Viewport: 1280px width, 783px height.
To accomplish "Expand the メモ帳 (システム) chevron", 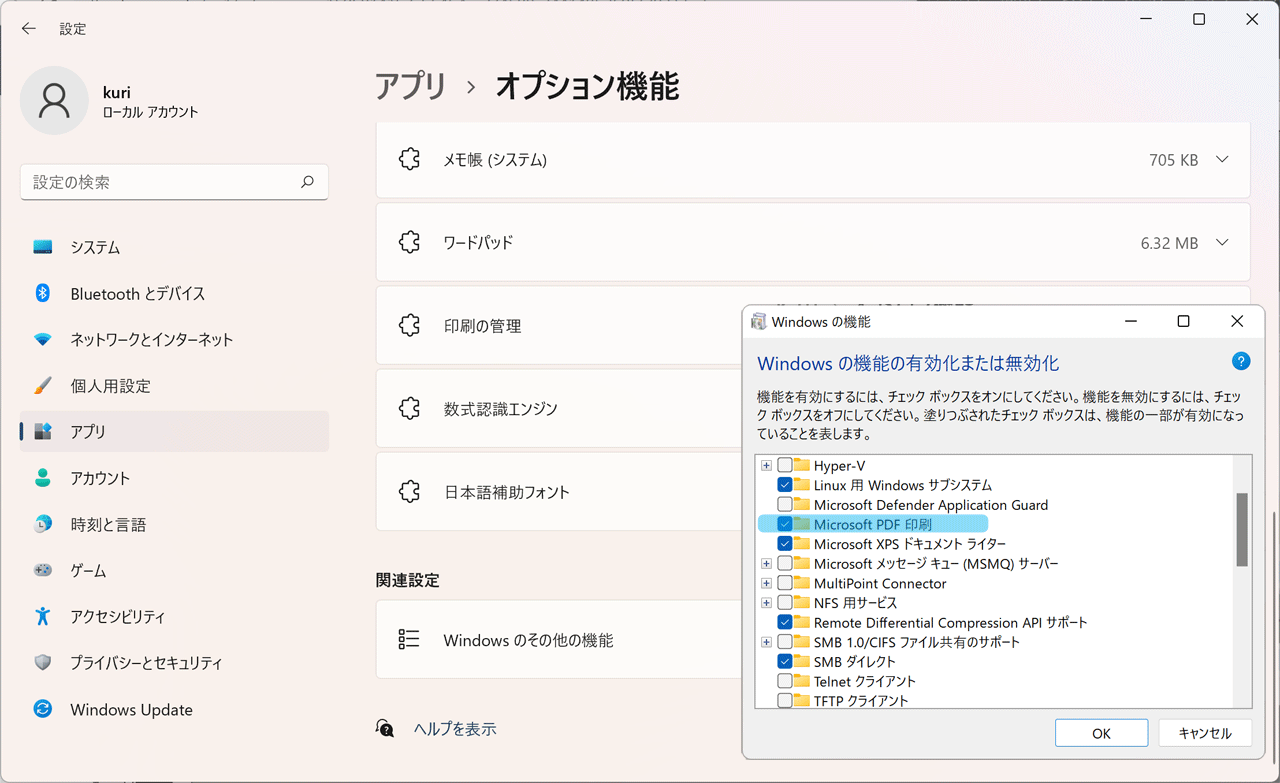I will pos(1222,159).
